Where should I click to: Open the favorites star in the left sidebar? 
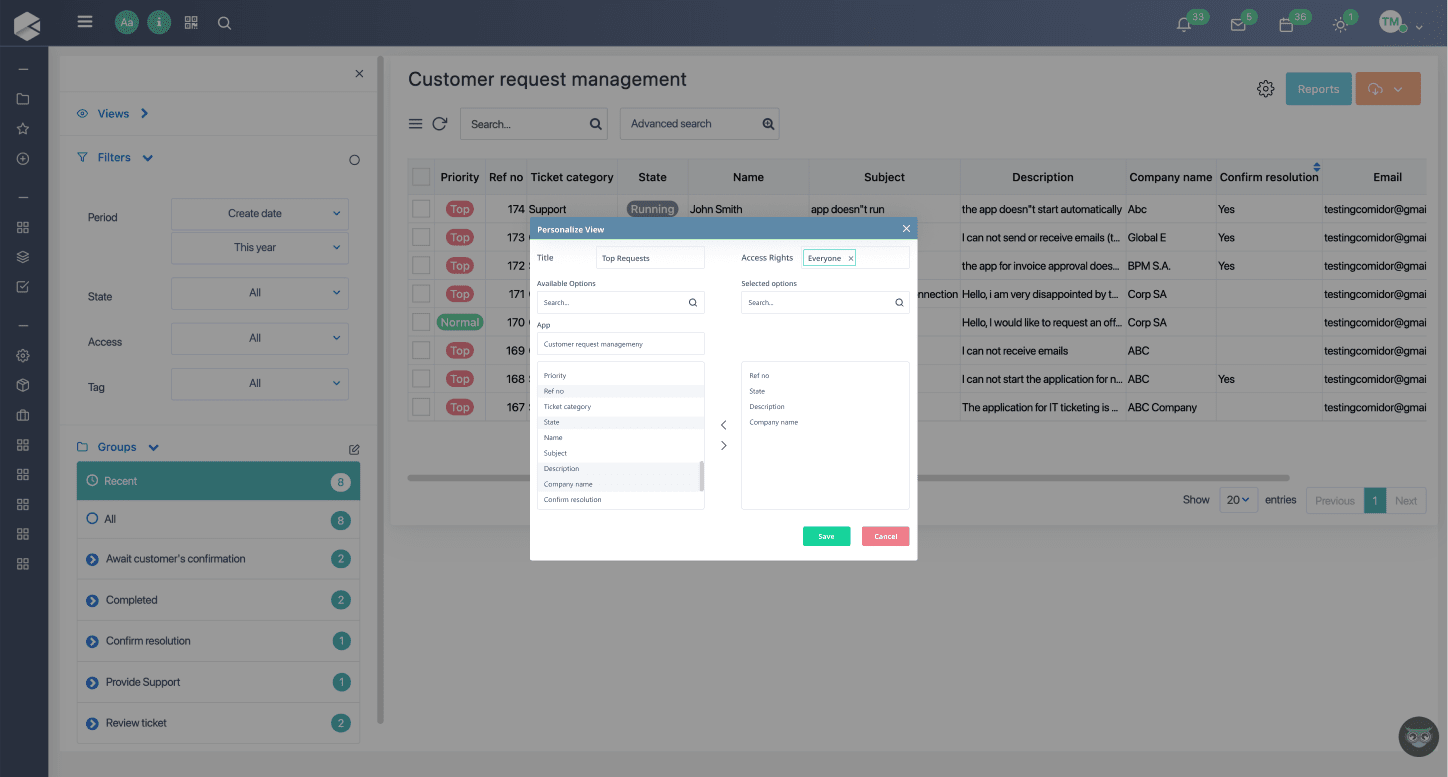click(23, 128)
